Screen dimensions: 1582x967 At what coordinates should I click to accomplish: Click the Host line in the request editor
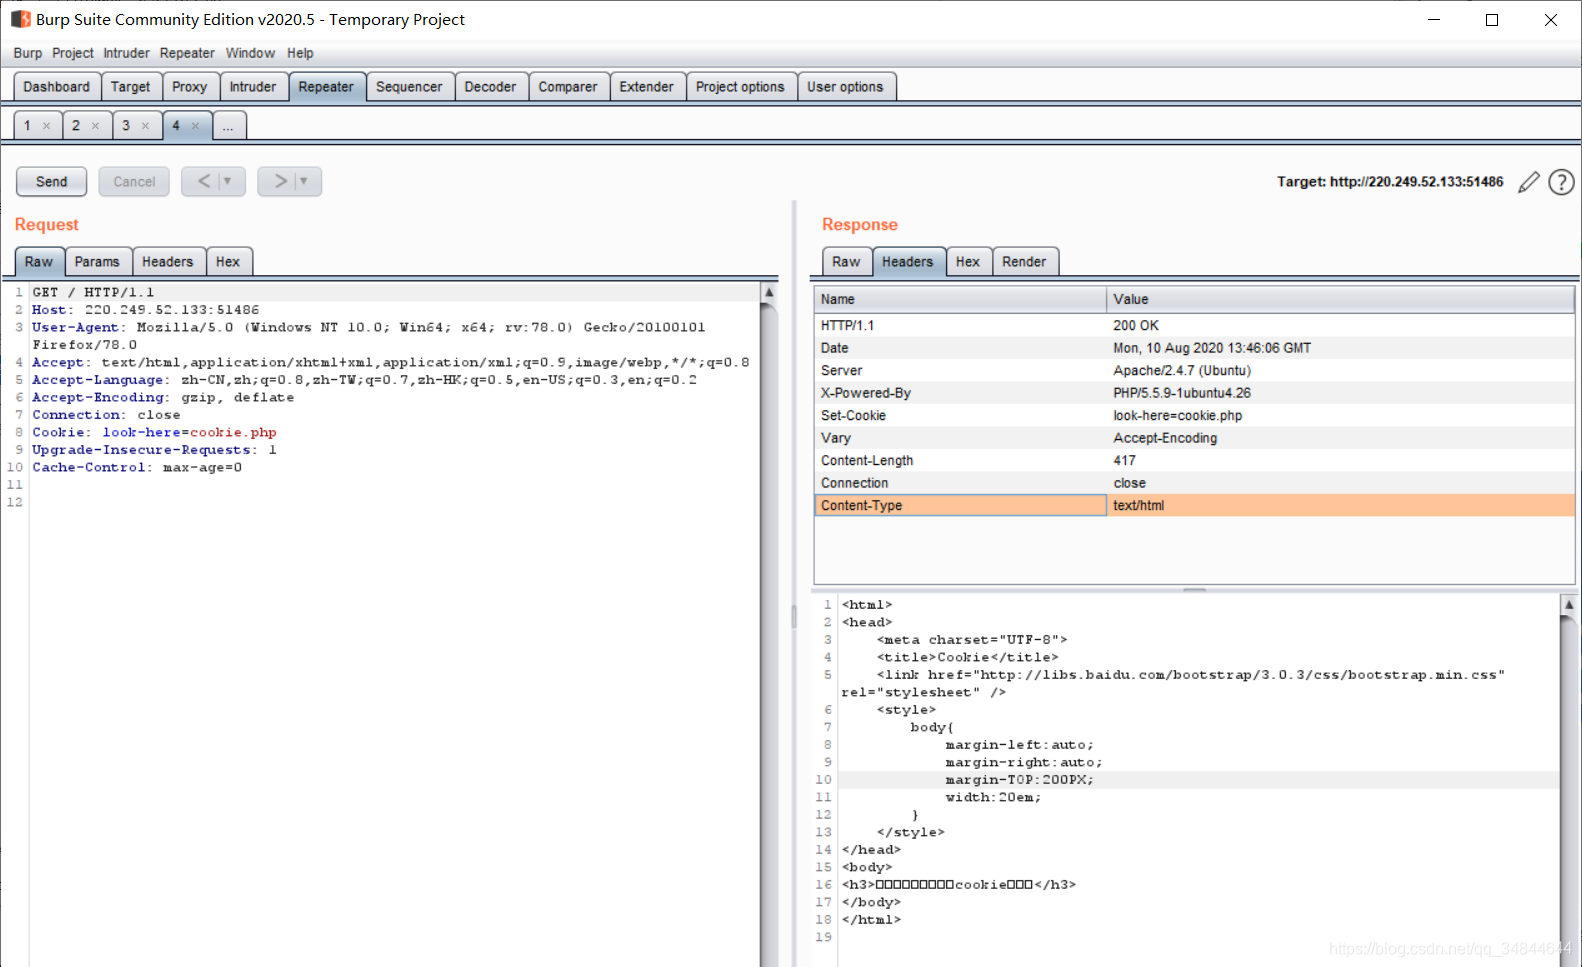tap(145, 310)
